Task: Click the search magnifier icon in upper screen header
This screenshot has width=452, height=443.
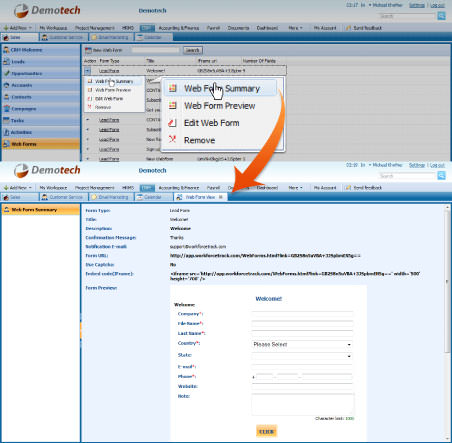Action: pos(441,16)
